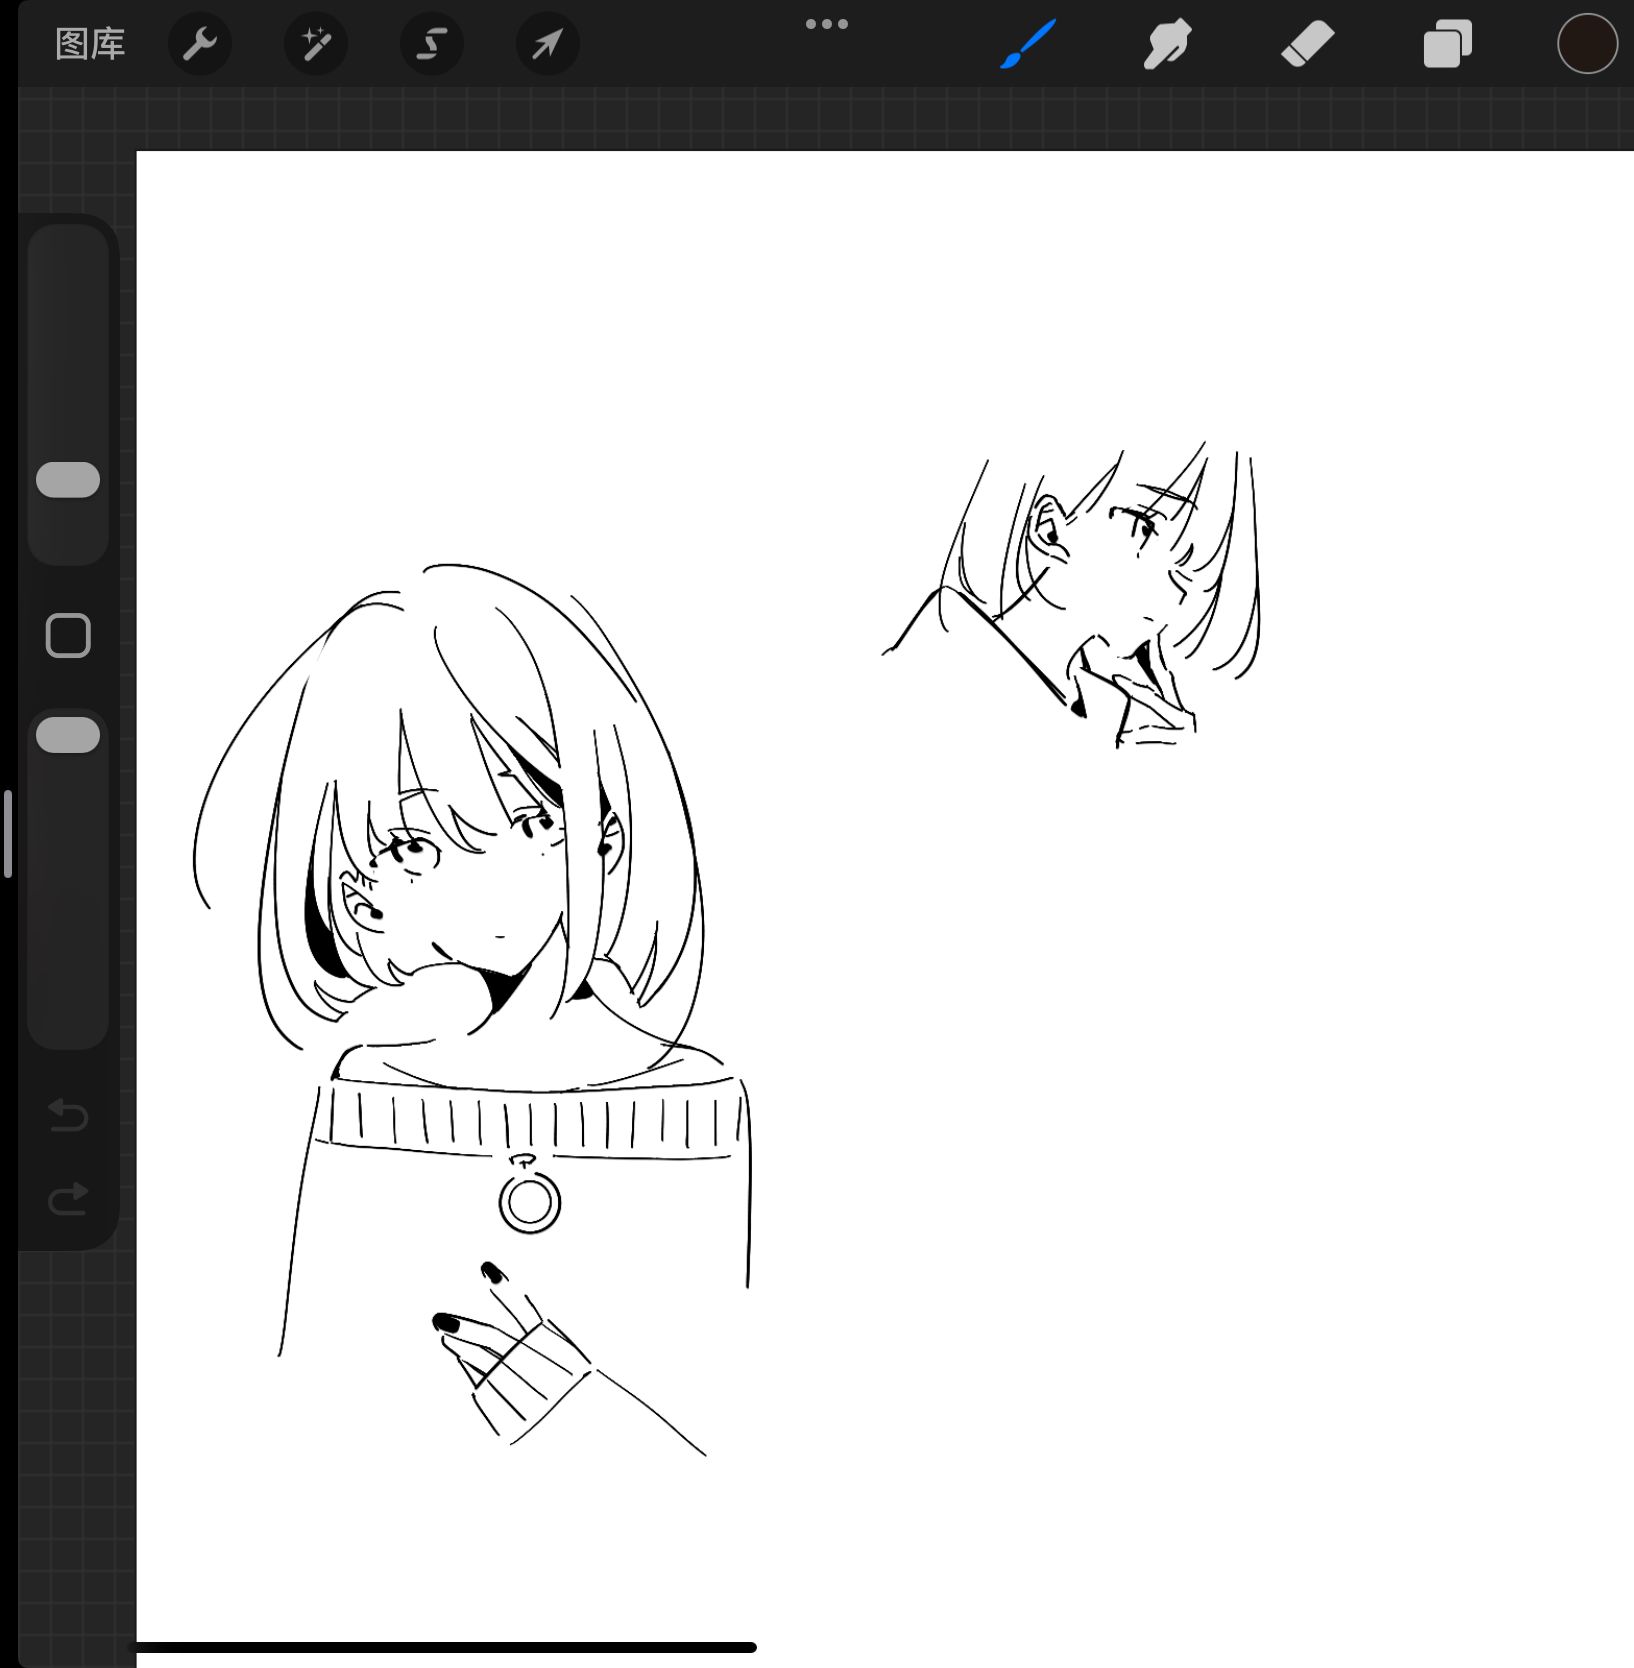Tap the brush size slider handle
1634x1668 pixels.
click(68, 480)
